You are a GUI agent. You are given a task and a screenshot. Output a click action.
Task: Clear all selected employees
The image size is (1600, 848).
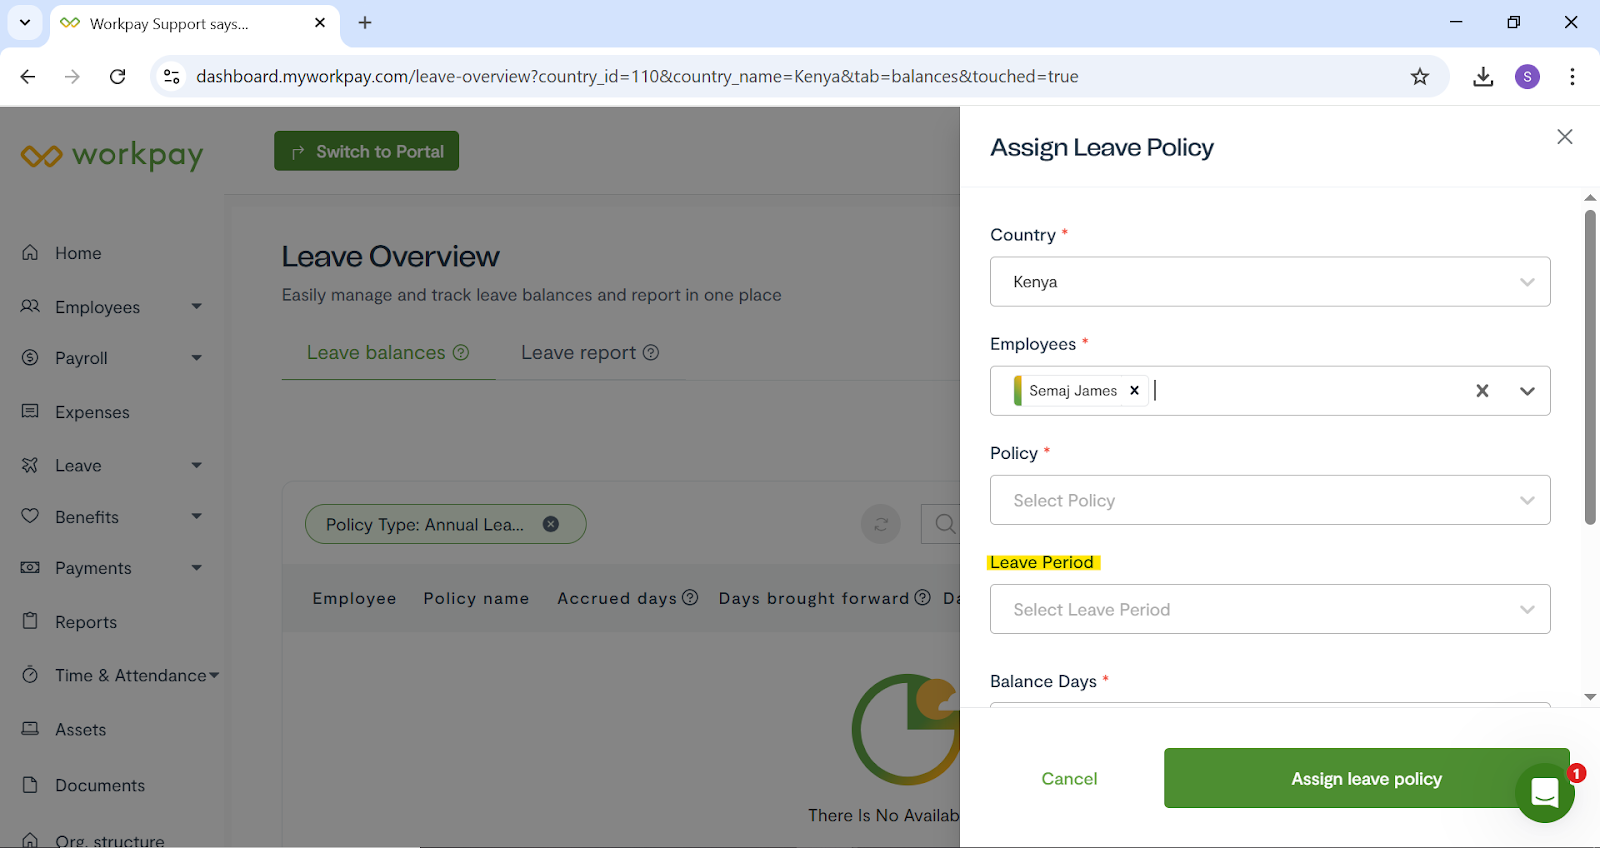(x=1482, y=391)
